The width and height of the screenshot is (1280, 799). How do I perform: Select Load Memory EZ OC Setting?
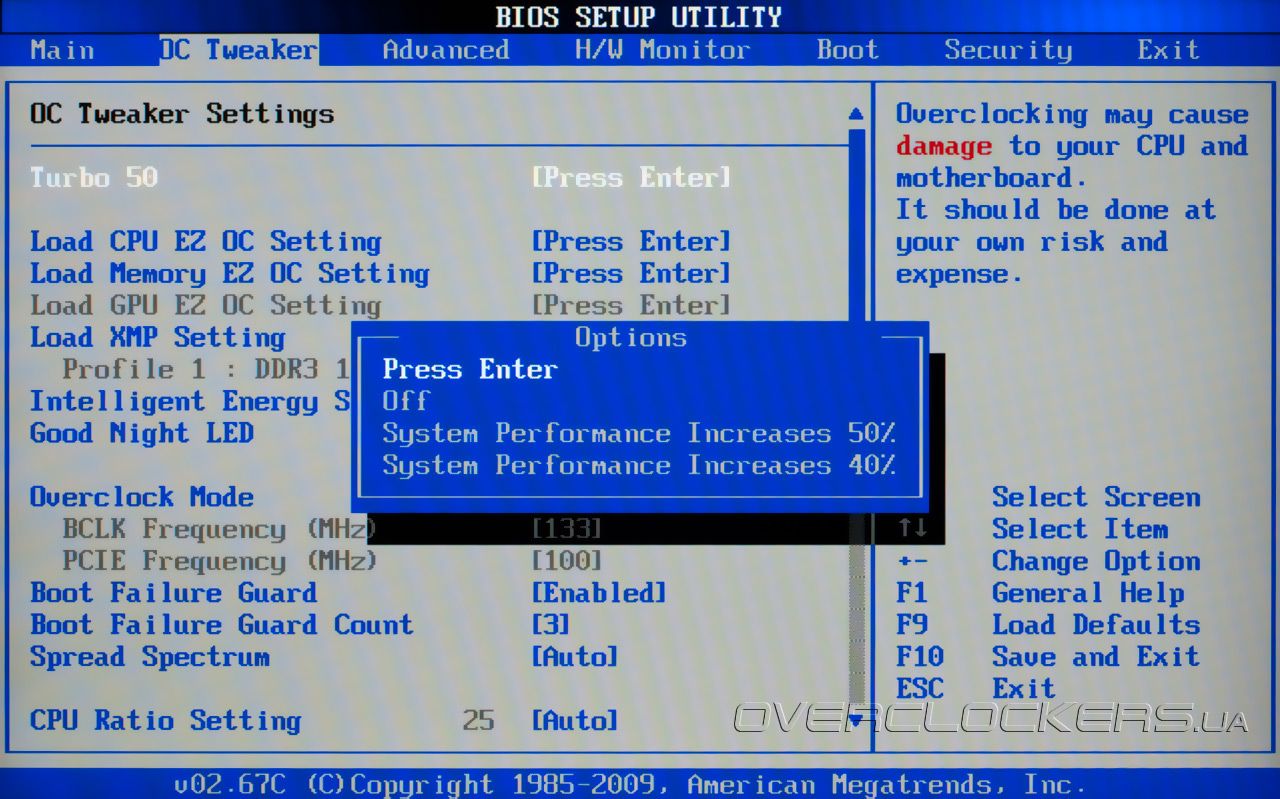(x=230, y=274)
